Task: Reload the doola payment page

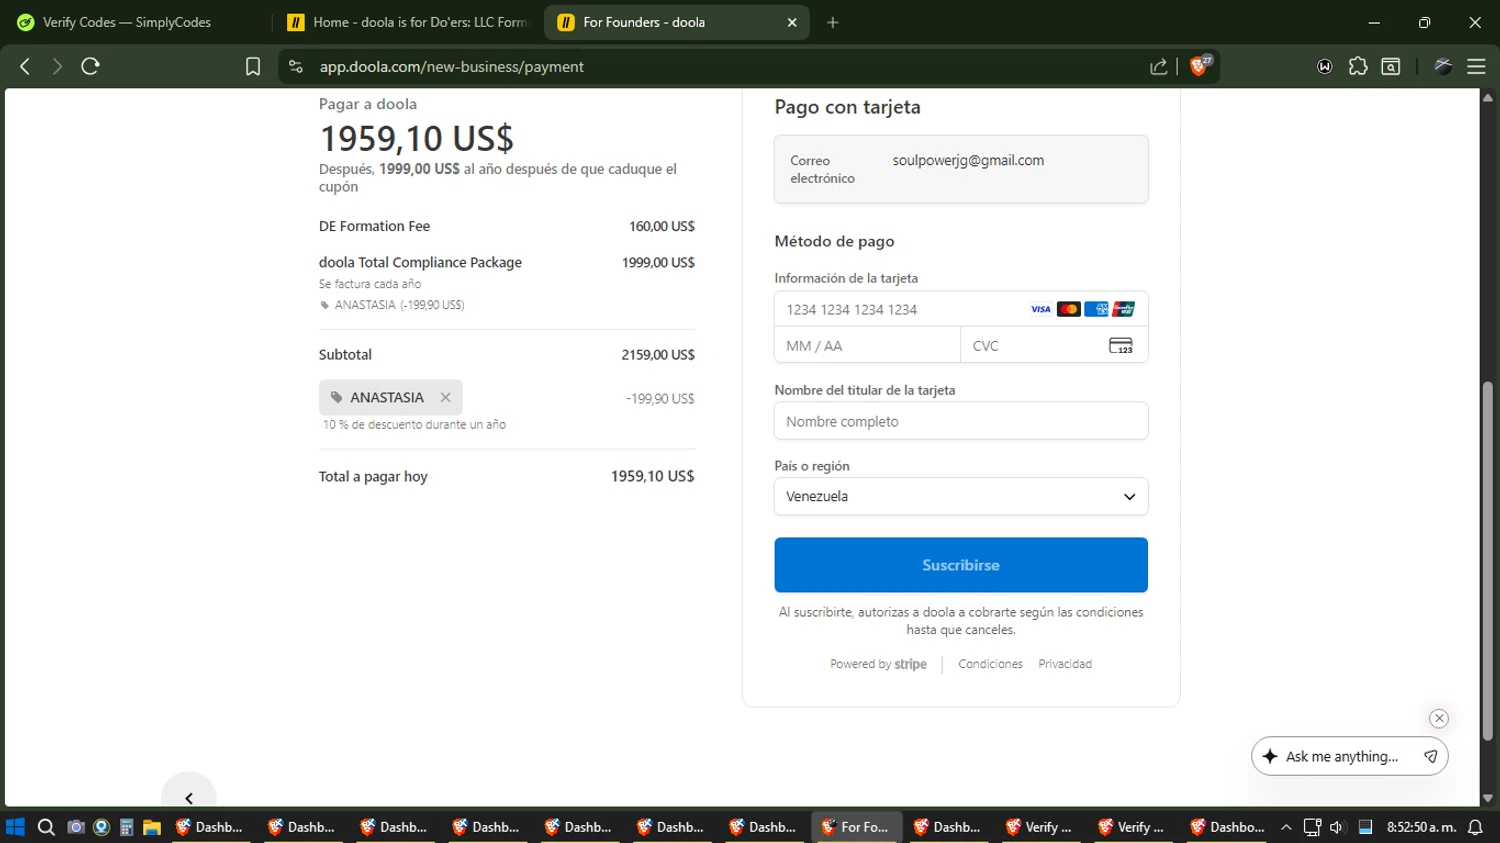Action: pyautogui.click(x=90, y=66)
